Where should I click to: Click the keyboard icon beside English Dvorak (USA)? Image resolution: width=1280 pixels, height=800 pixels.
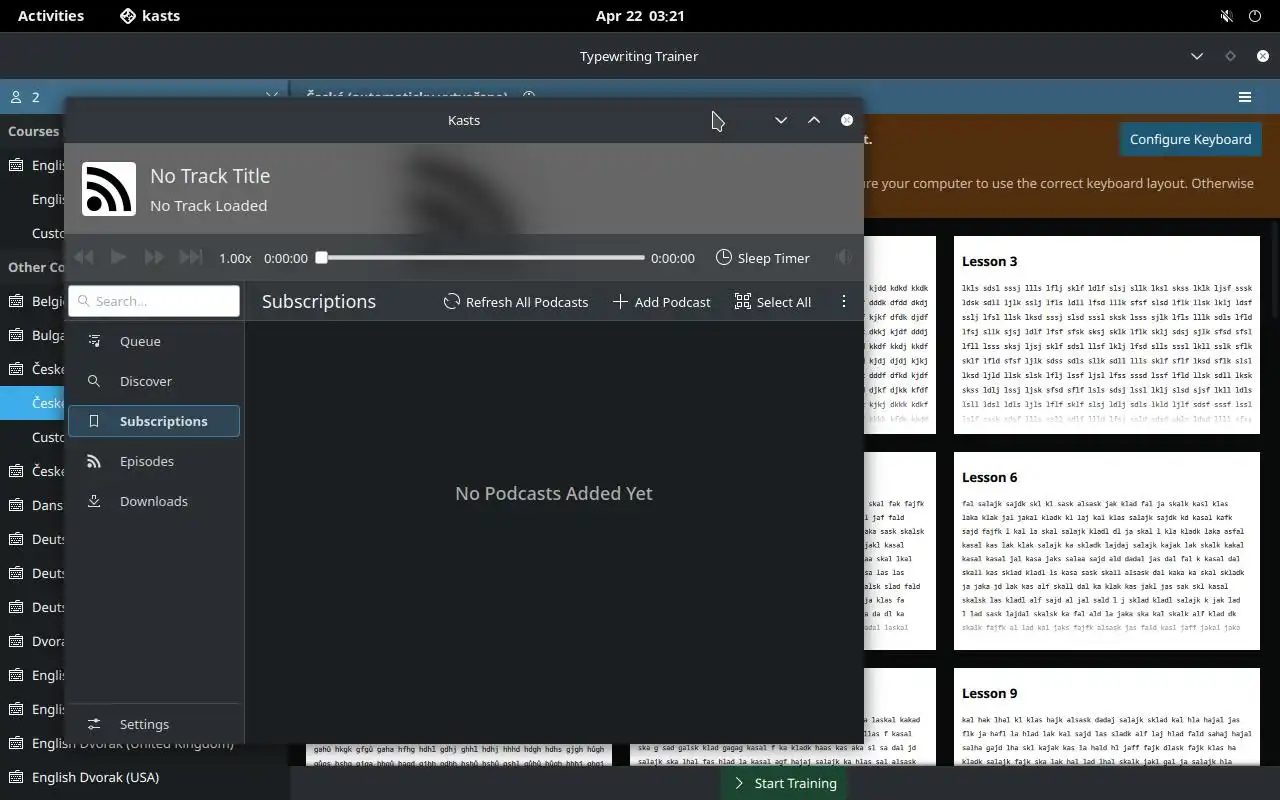tap(15, 777)
